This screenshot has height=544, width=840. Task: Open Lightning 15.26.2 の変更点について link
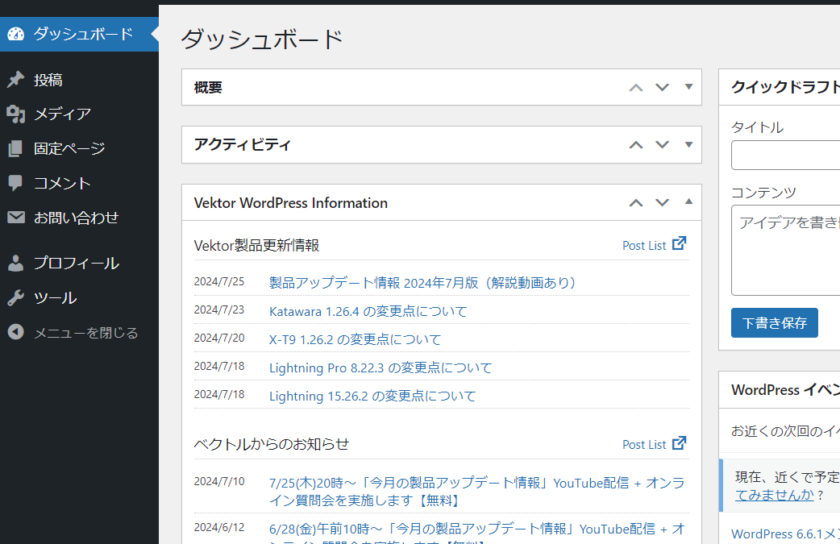pyautogui.click(x=372, y=396)
